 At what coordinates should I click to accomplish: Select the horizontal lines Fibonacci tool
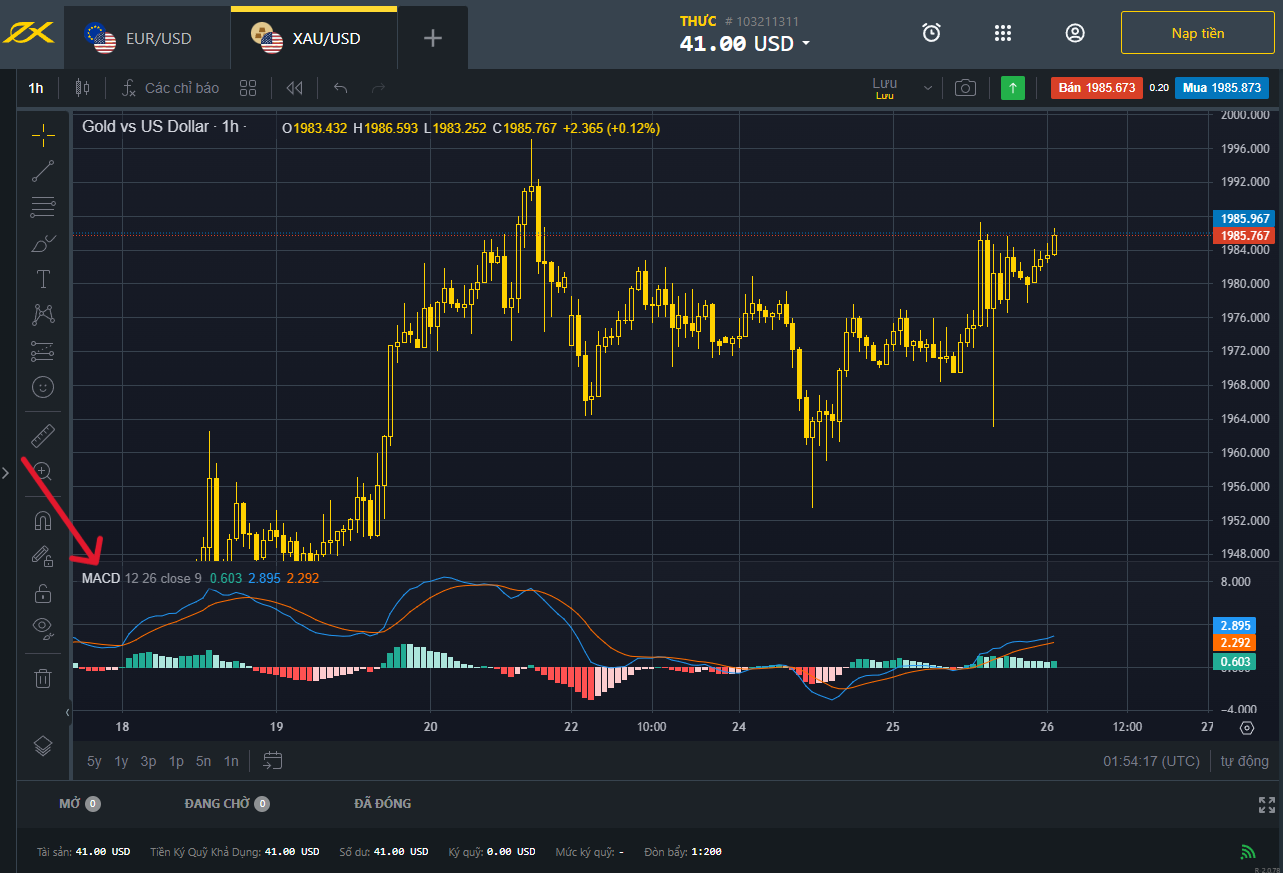(x=43, y=207)
